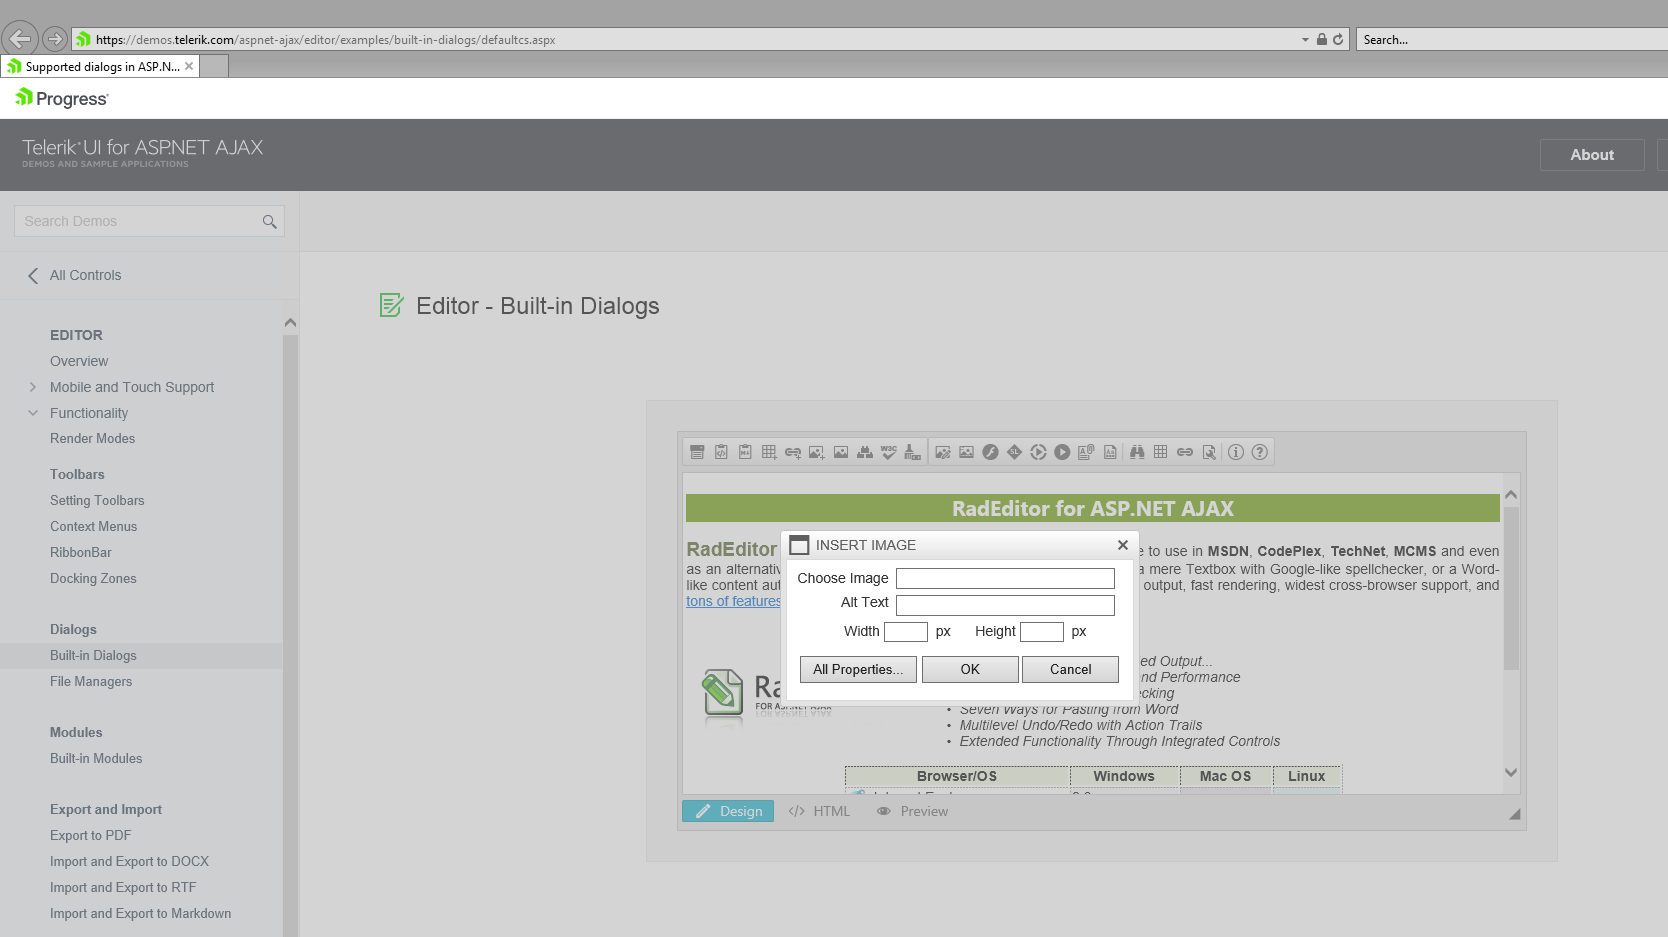1668x937 pixels.
Task: Open the Image Map editor icon
Action: point(967,452)
